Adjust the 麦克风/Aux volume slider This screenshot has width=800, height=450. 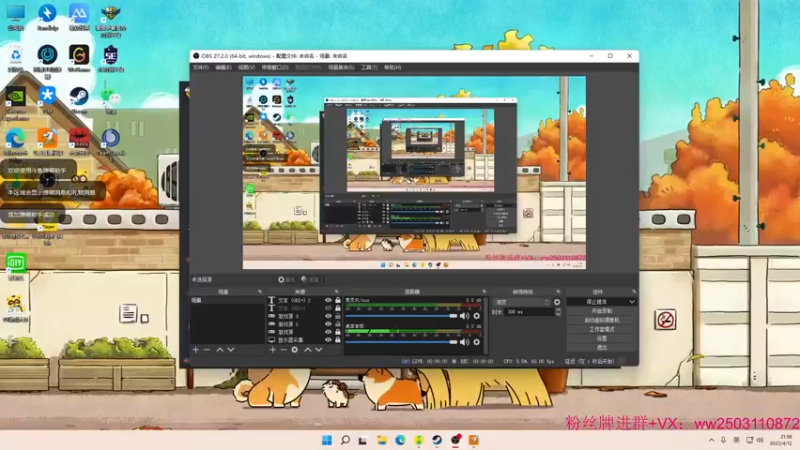tap(402, 316)
